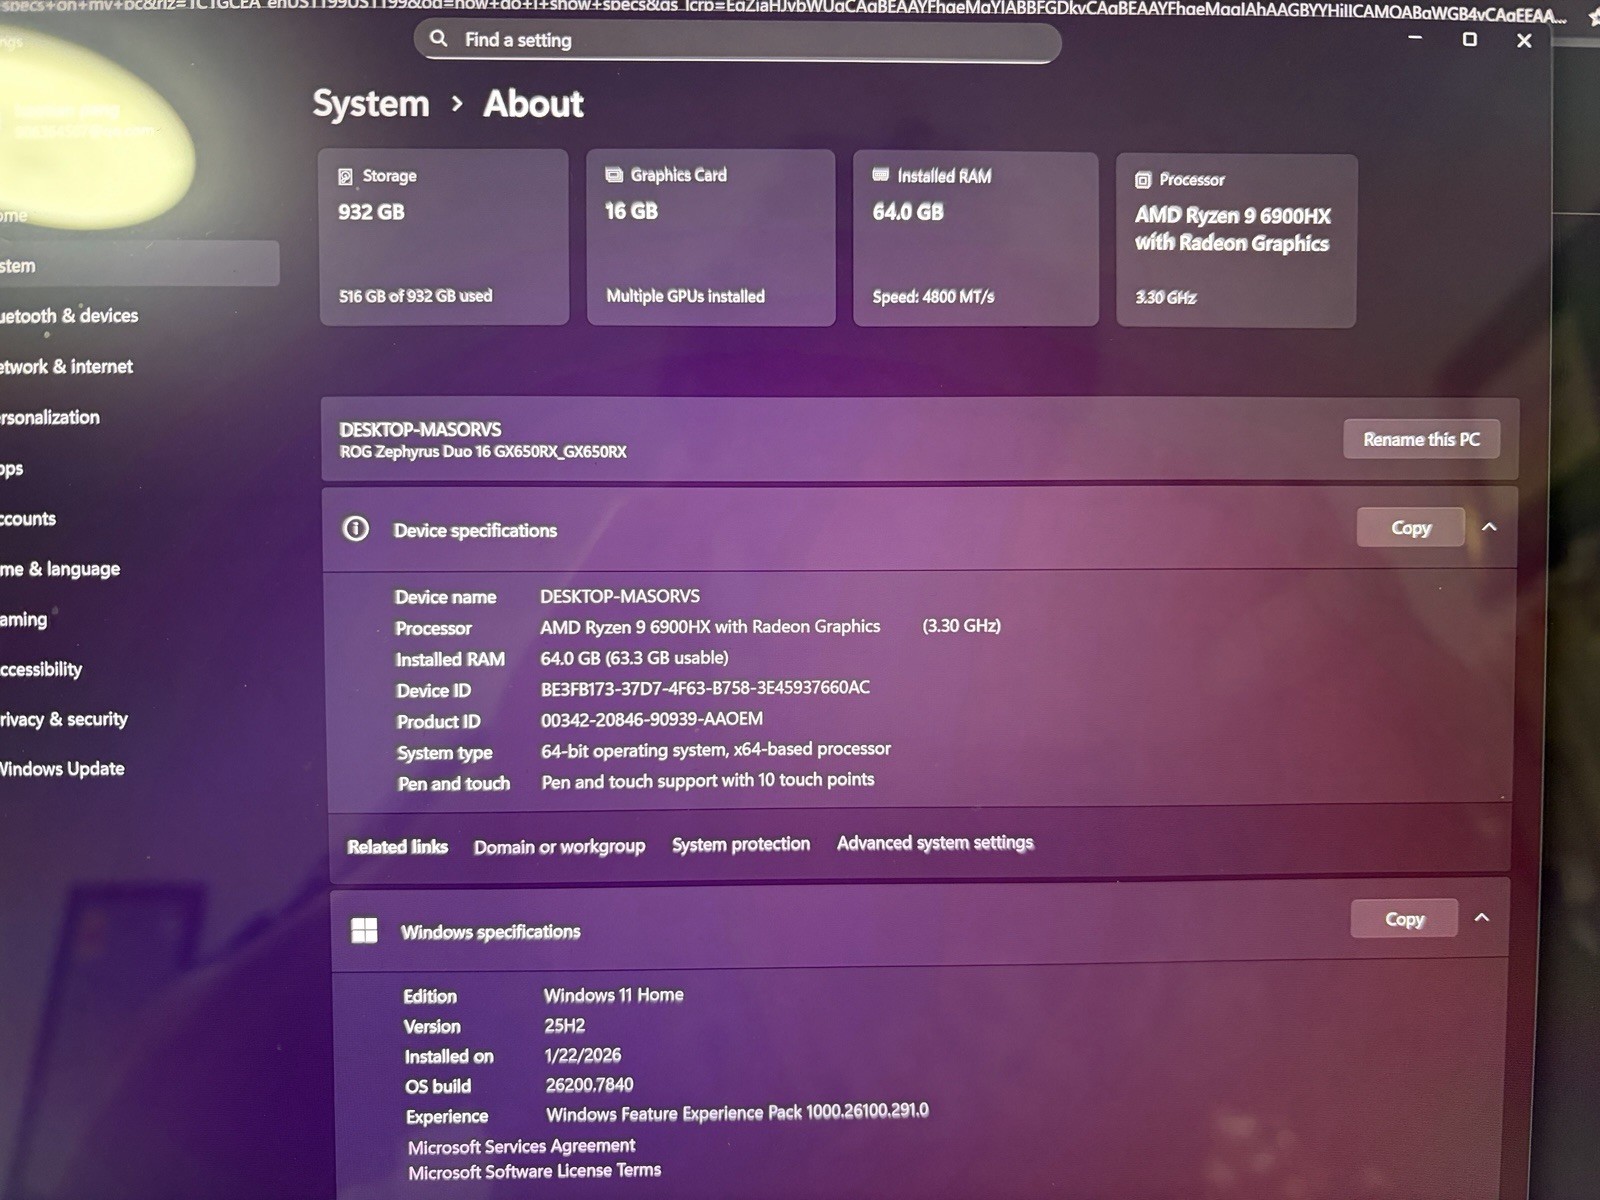
Task: Focus the Find a setting box
Action: point(737,41)
